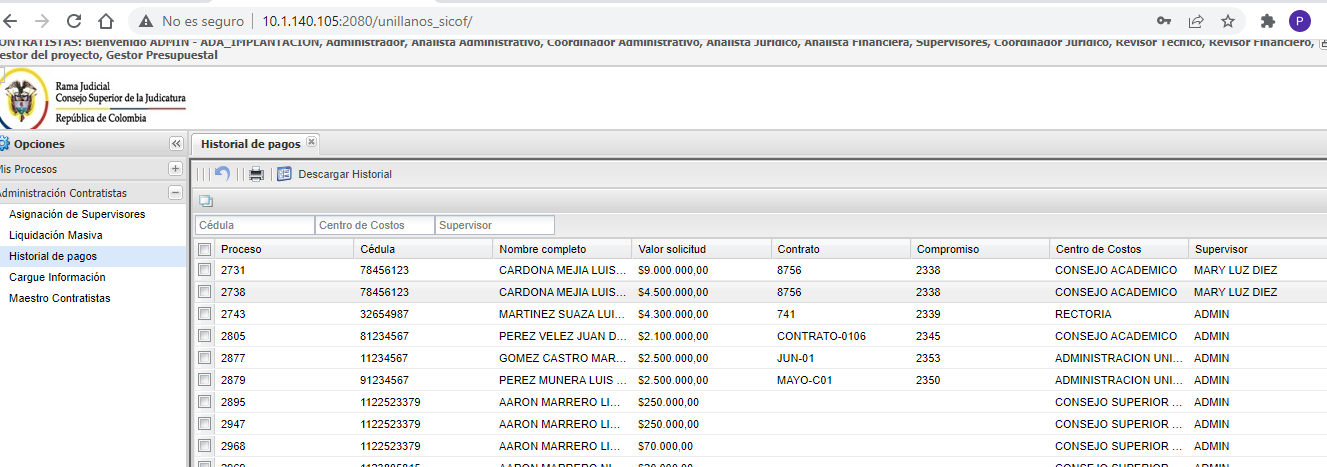Collapse the Opciones side panel

(176, 144)
